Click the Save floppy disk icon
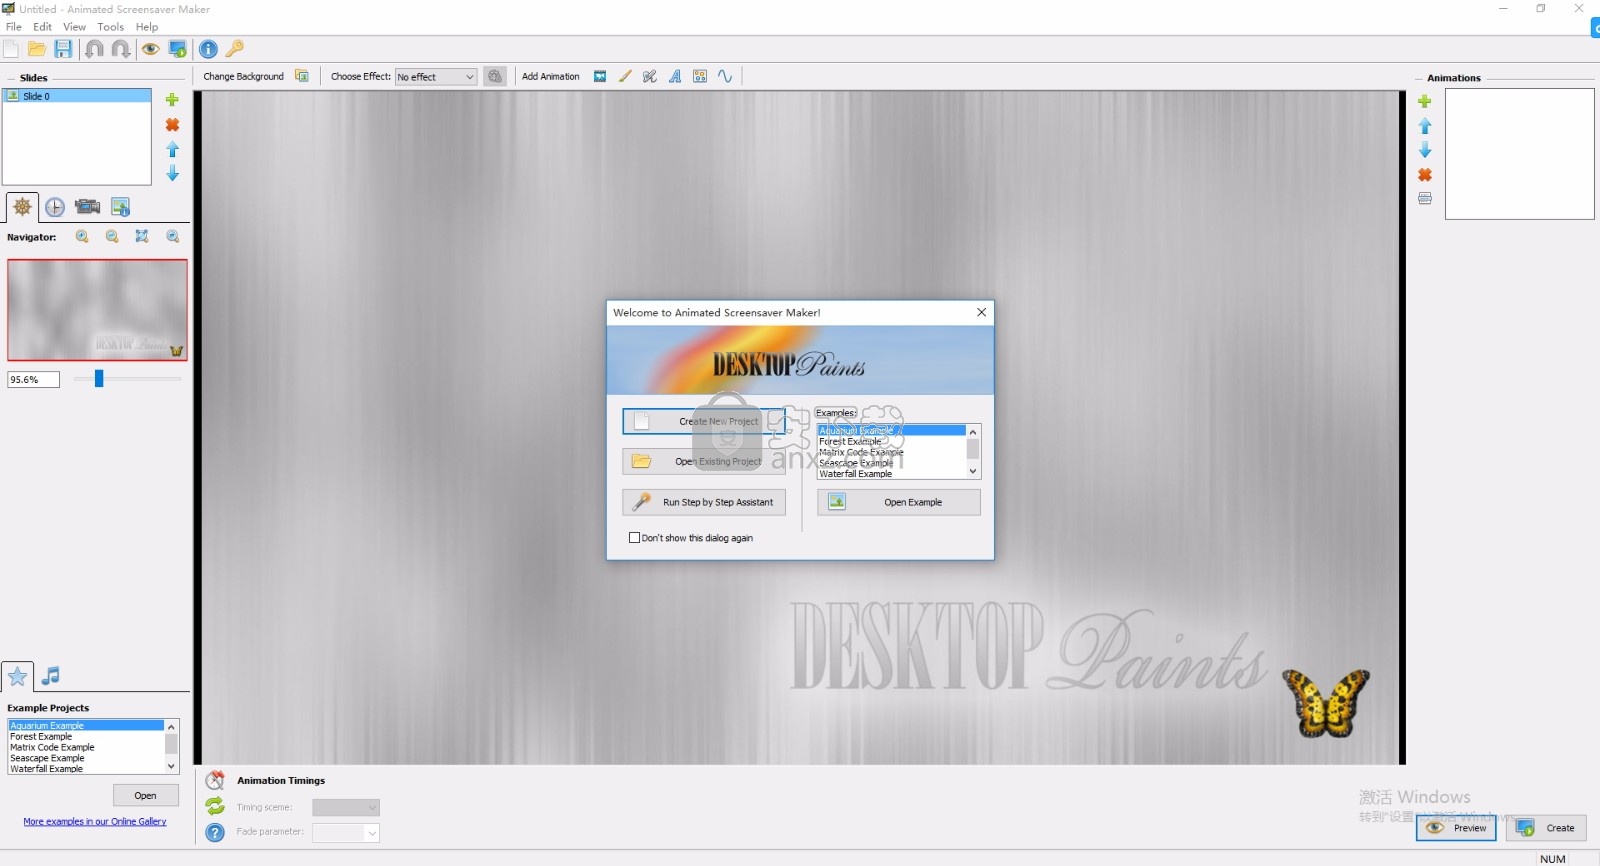The image size is (1600, 866). click(x=63, y=49)
